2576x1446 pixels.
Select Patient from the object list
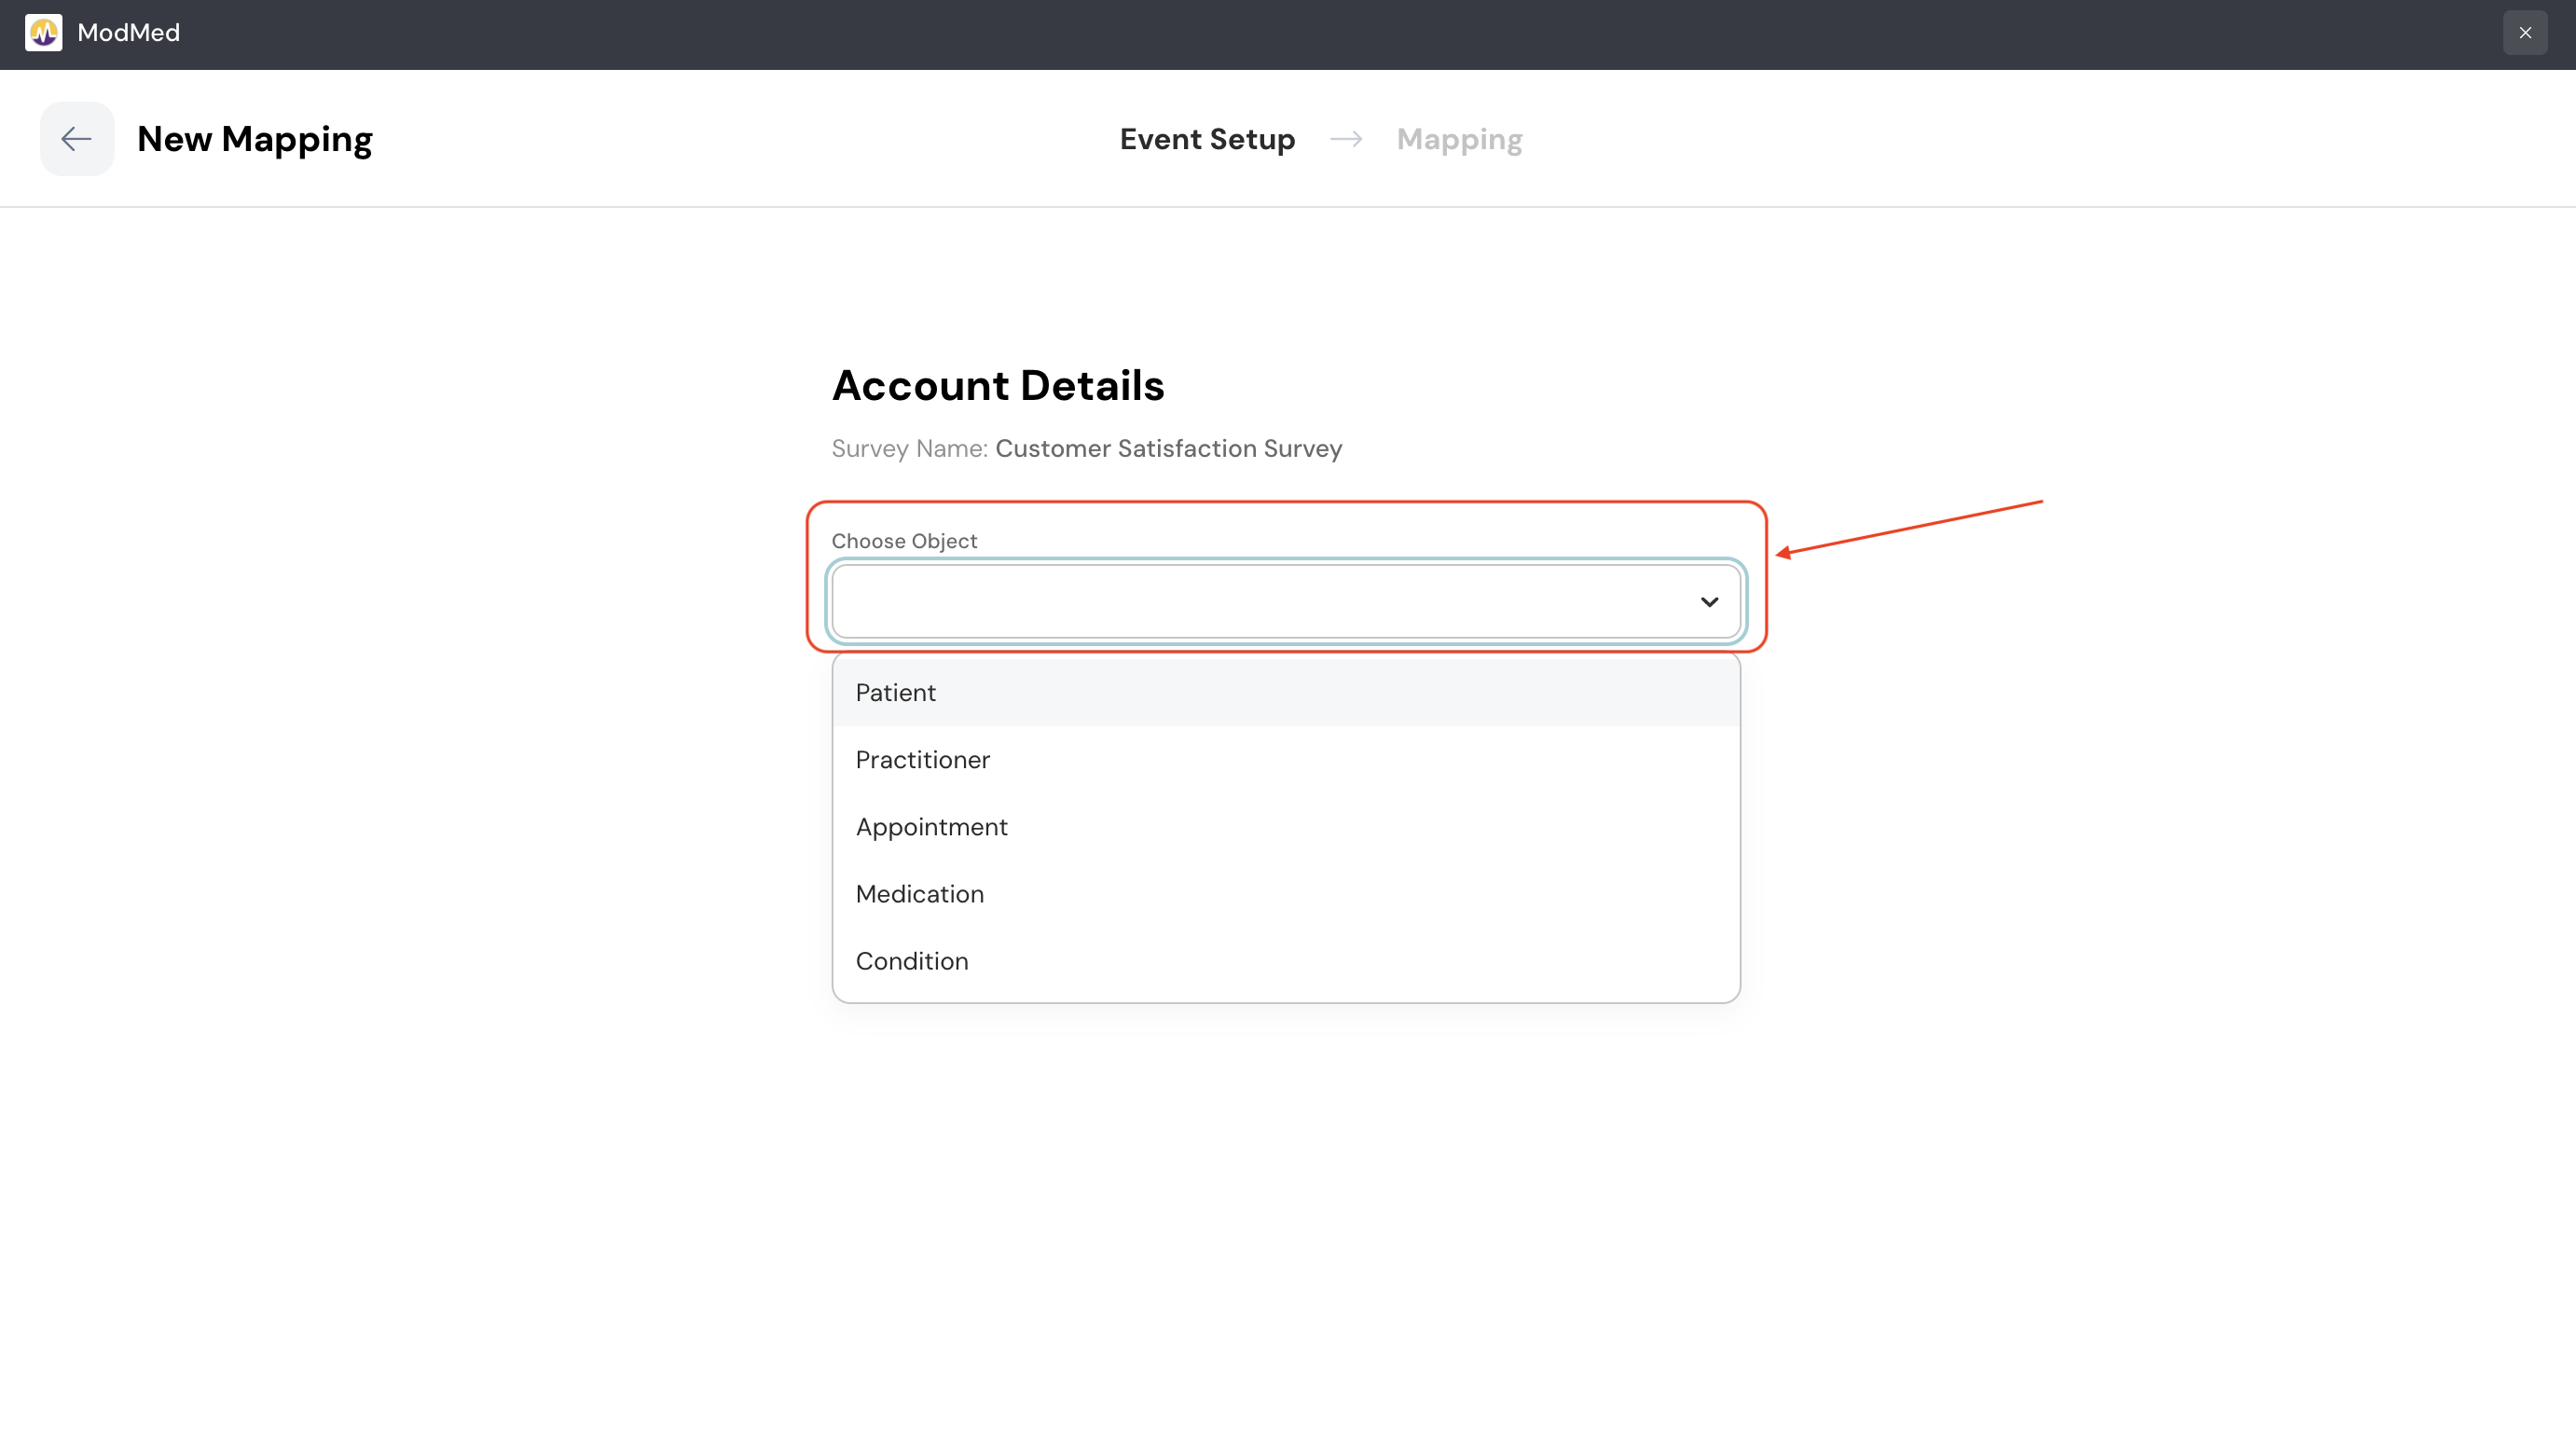[896, 692]
